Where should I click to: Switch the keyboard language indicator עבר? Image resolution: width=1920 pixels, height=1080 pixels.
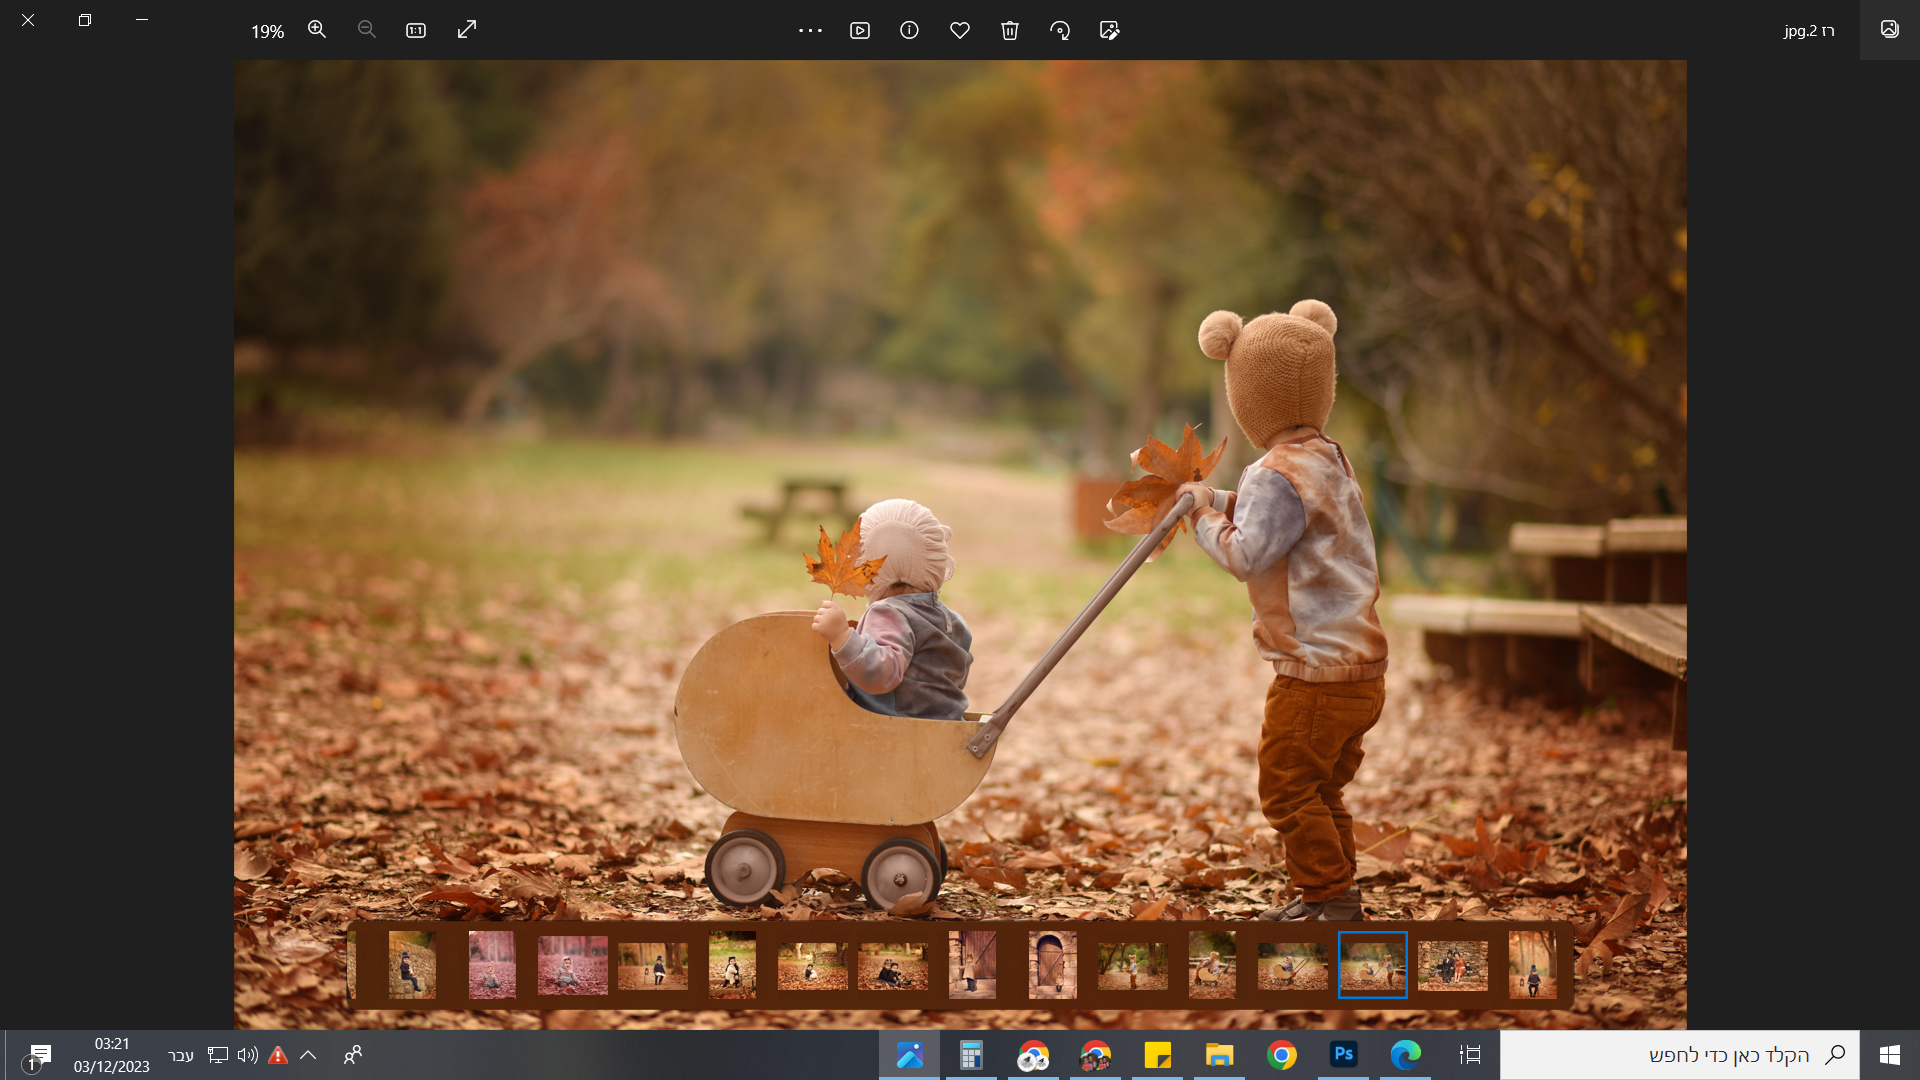click(181, 1056)
